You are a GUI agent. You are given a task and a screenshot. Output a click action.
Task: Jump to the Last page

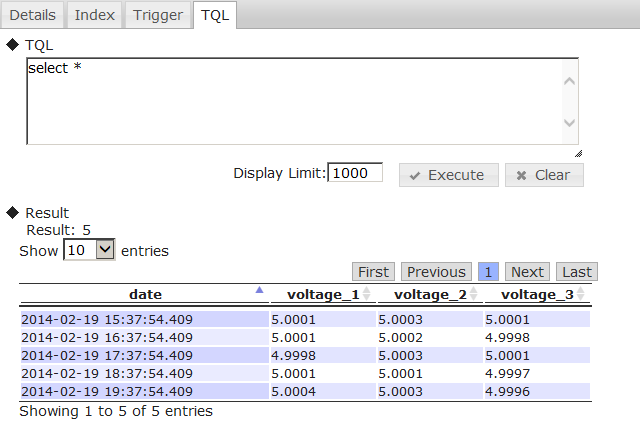577,272
